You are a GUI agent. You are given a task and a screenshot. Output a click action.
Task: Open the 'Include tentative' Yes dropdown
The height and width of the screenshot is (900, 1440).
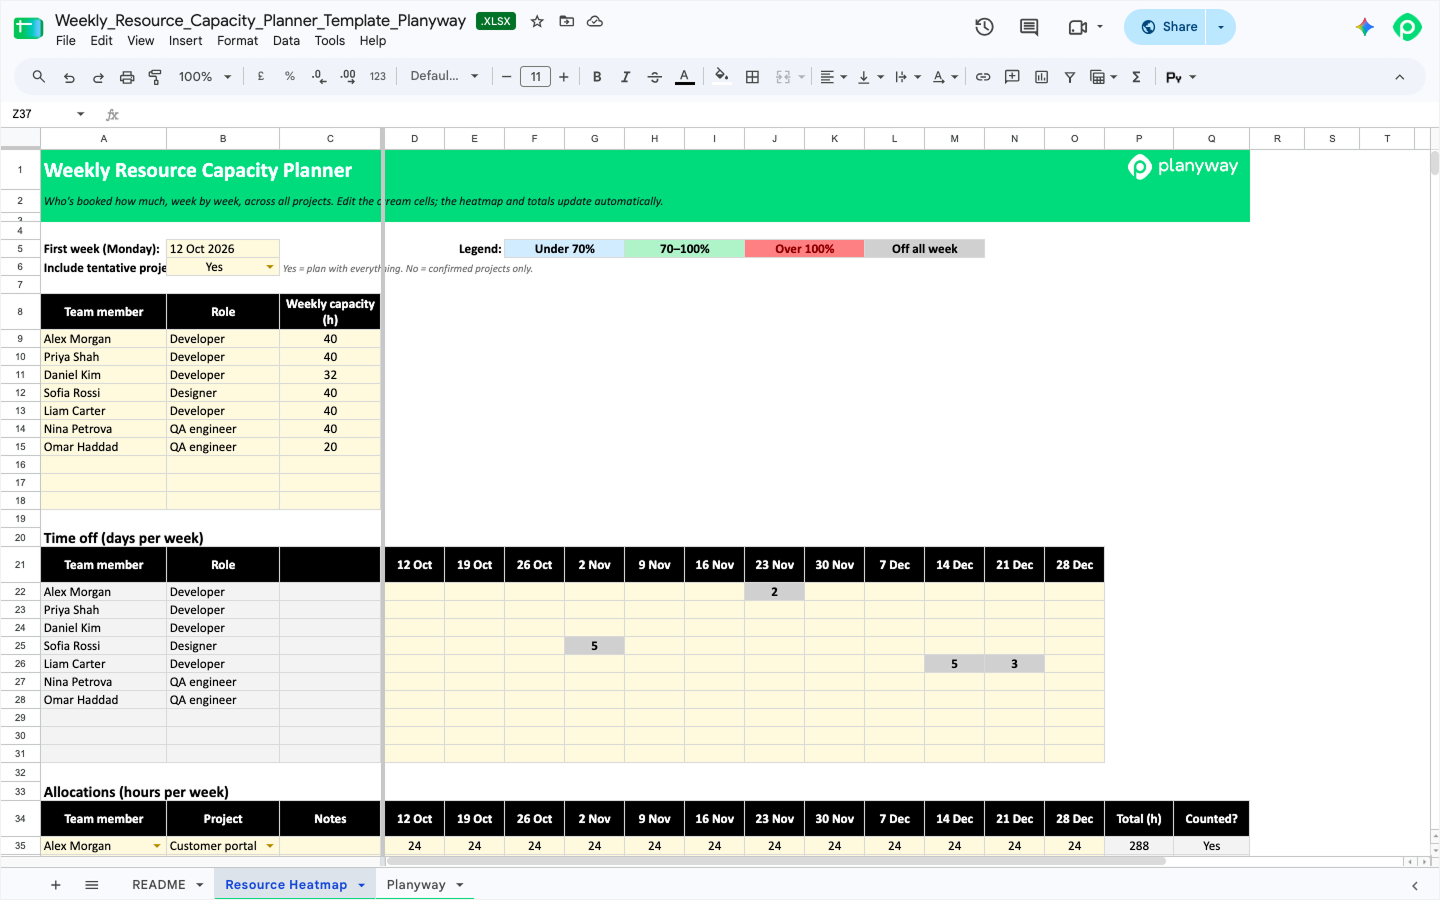270,267
